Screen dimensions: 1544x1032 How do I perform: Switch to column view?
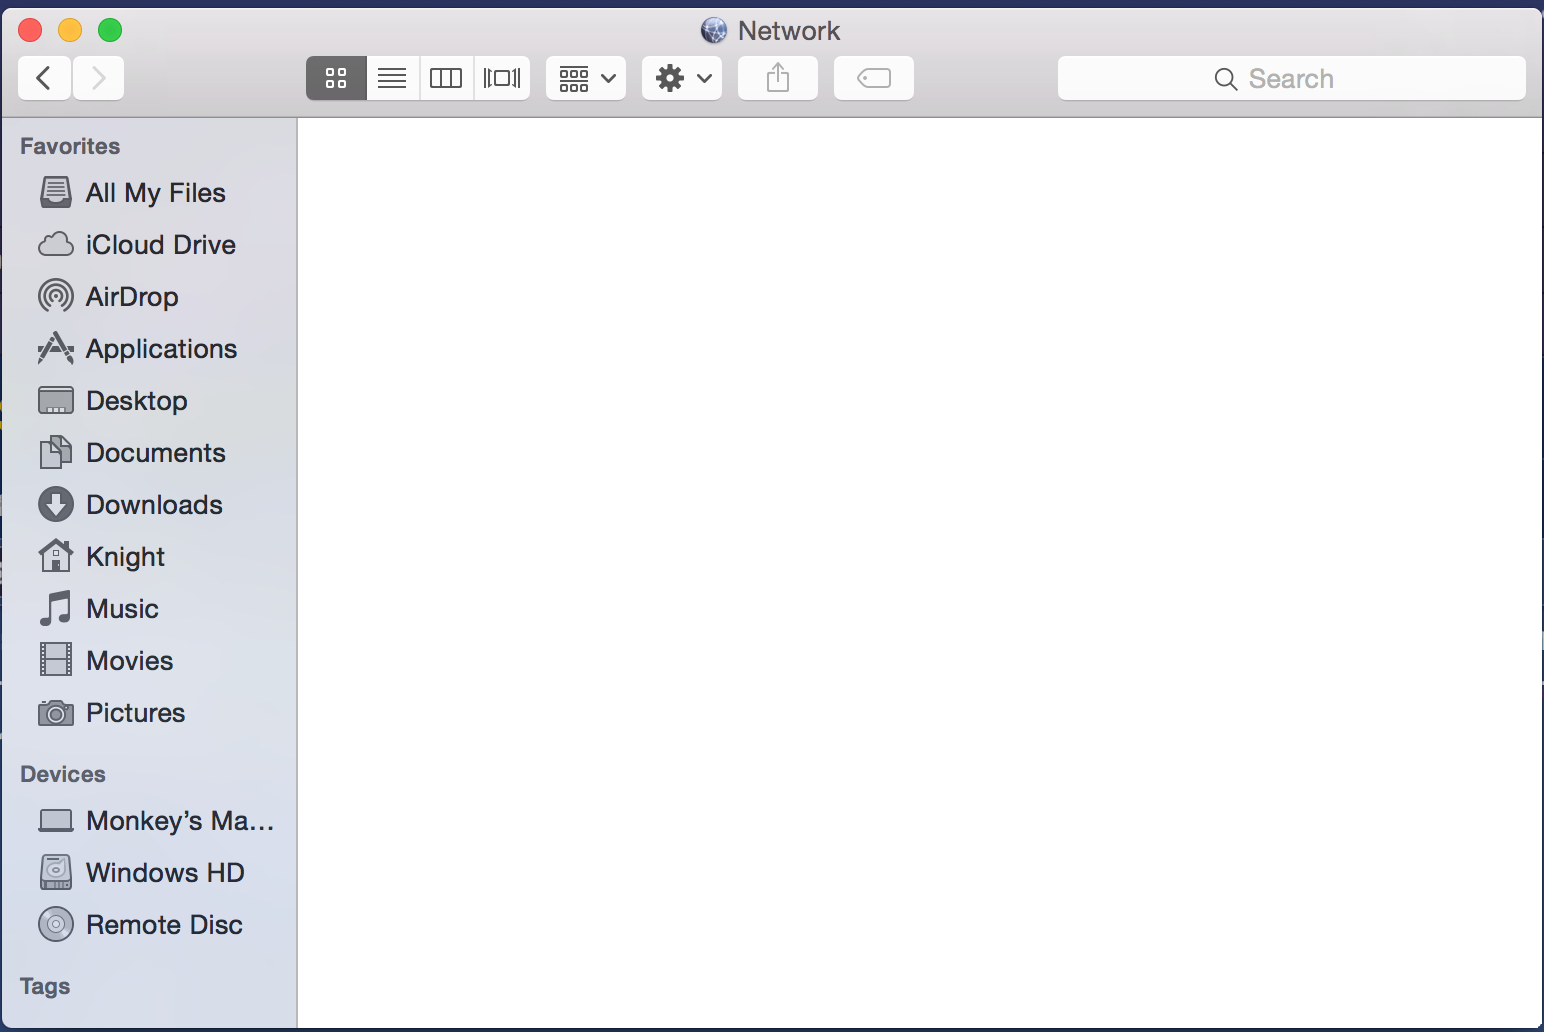click(x=446, y=78)
